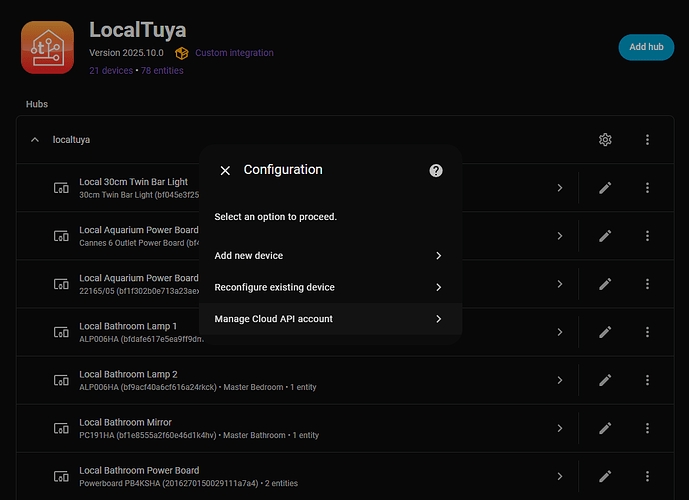Expand the Local Bathroom Mirror row chevron
This screenshot has height=500, width=689.
[x=560, y=428]
